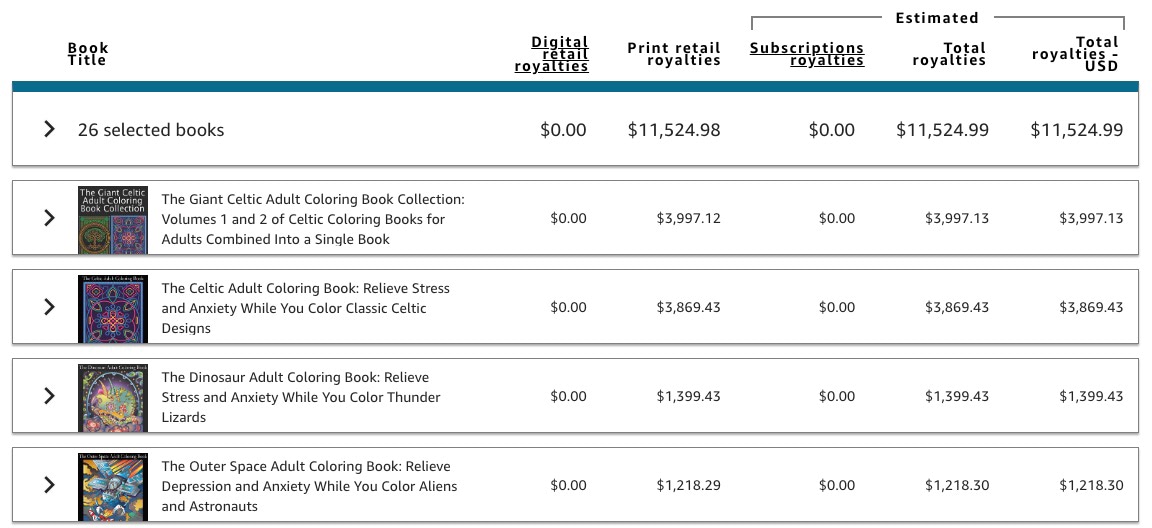Image resolution: width=1152 pixels, height=528 pixels.
Task: Click The Giant Celtic Collection book title
Action: [313, 219]
